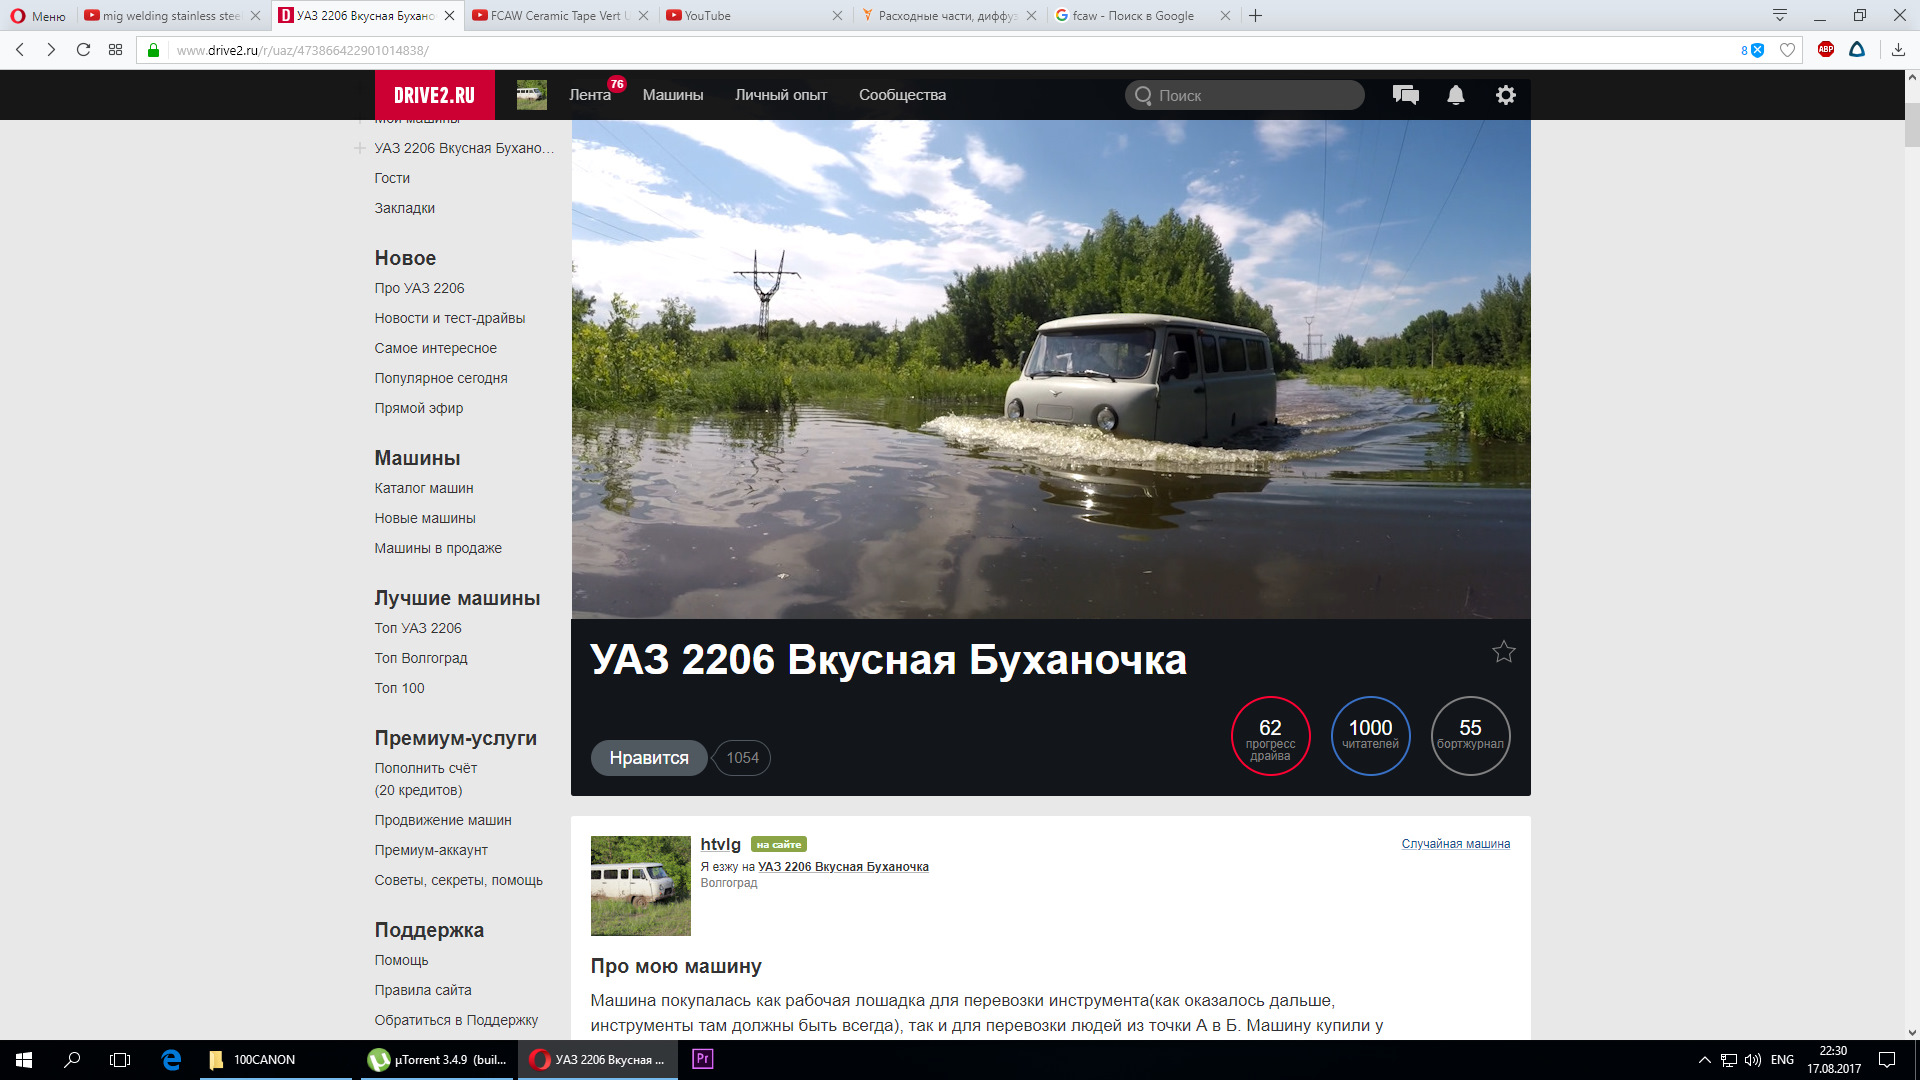Expand the plus next to УАЗ 2206 sidebar

359,148
